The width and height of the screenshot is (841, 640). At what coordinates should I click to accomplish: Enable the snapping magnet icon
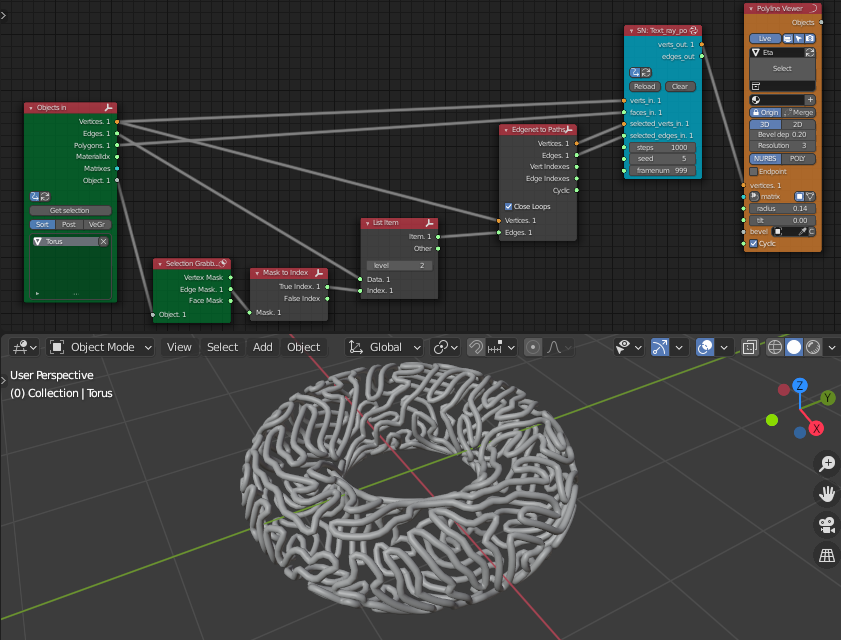(x=476, y=347)
